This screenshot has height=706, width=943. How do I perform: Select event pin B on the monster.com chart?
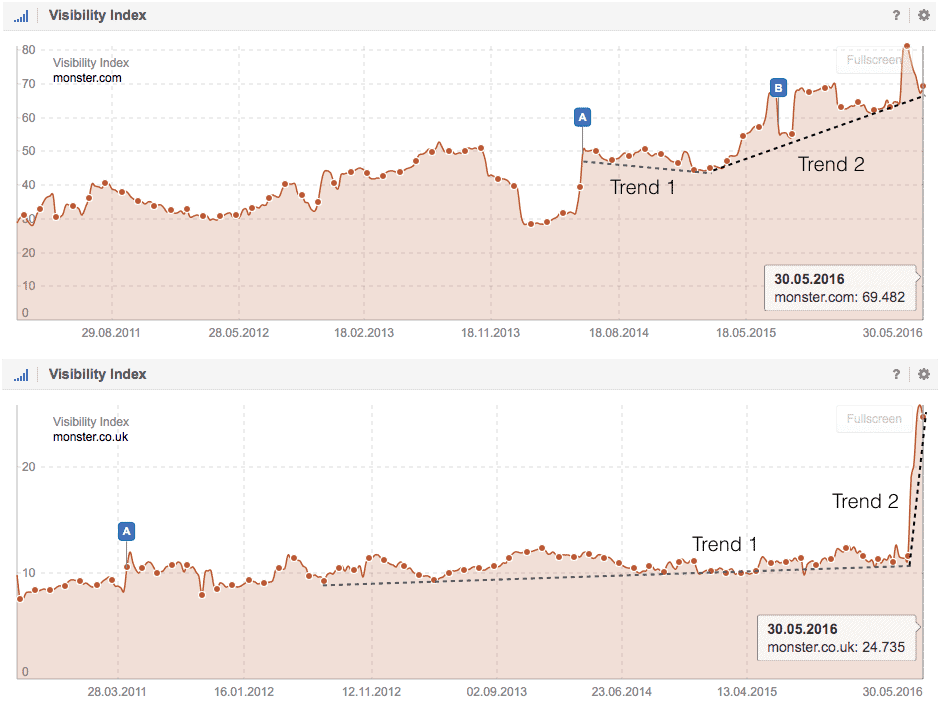[777, 87]
